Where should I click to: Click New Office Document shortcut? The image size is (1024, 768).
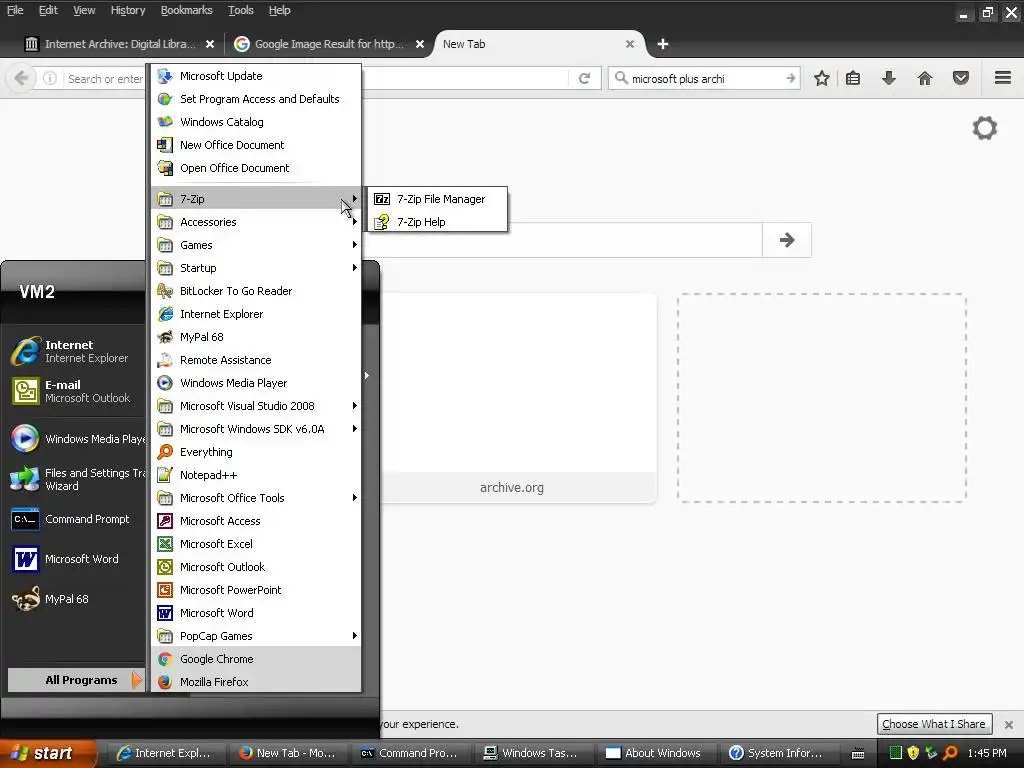256,144
